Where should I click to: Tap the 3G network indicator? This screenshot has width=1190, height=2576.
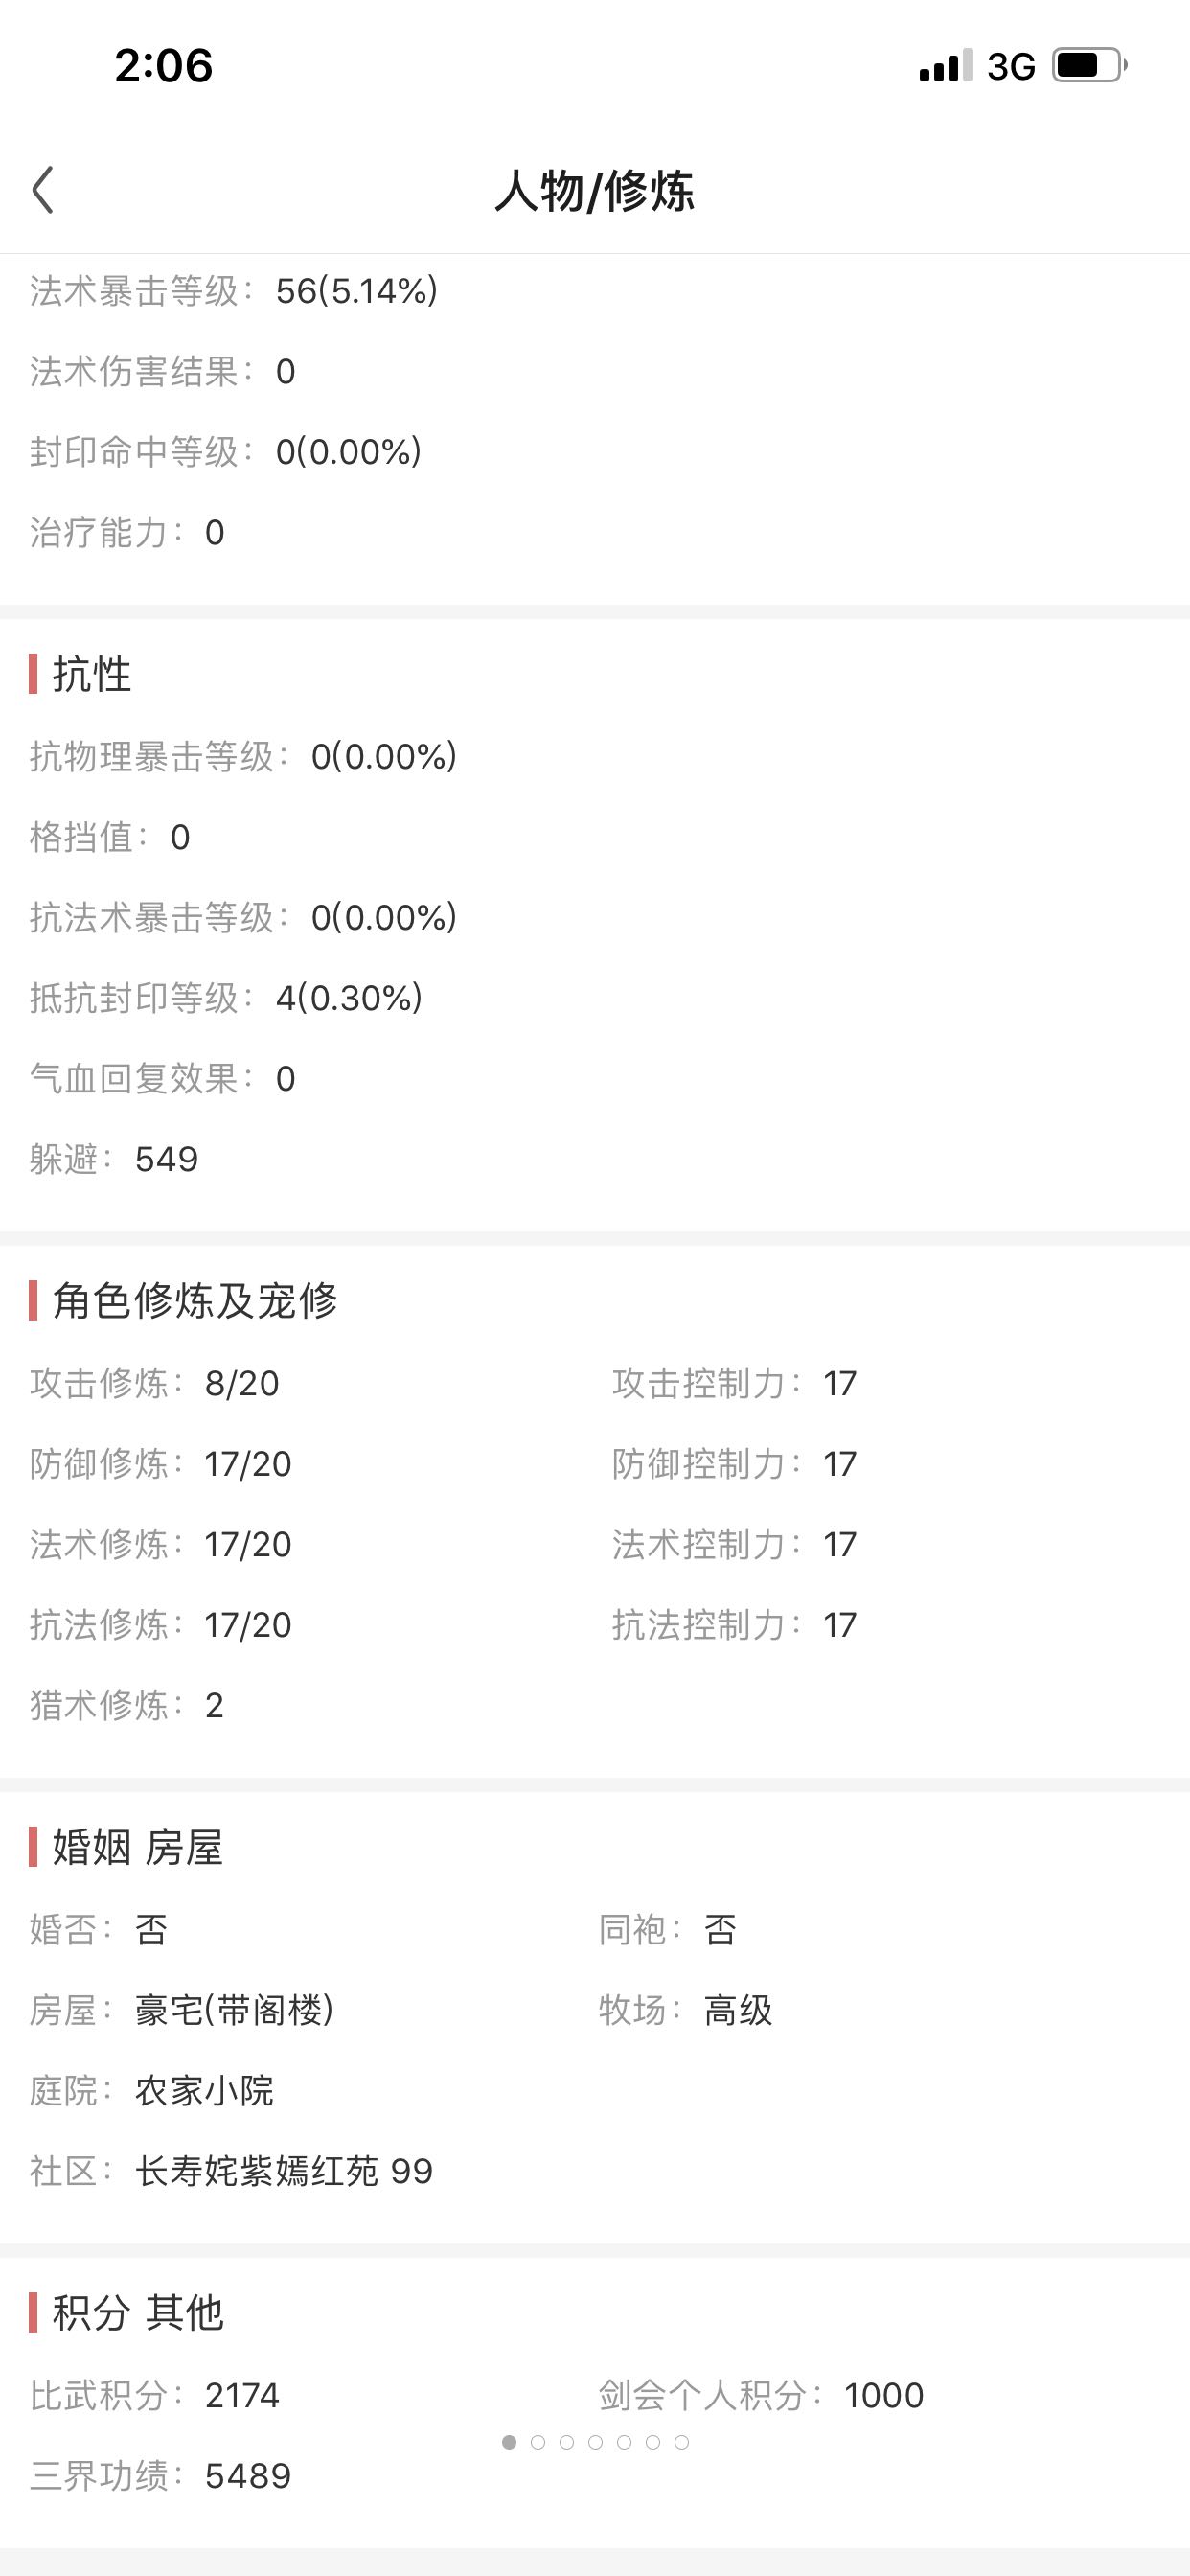click(1011, 67)
